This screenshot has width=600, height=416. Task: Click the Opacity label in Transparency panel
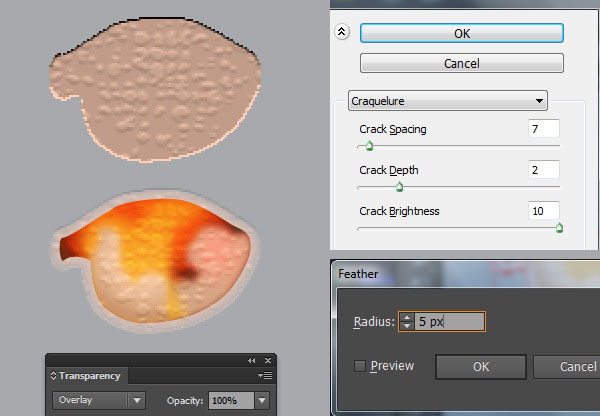pos(185,401)
